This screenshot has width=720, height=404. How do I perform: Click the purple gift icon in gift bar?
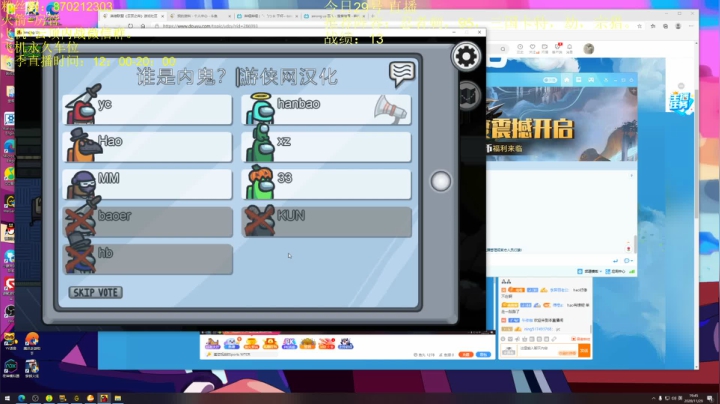pos(289,343)
